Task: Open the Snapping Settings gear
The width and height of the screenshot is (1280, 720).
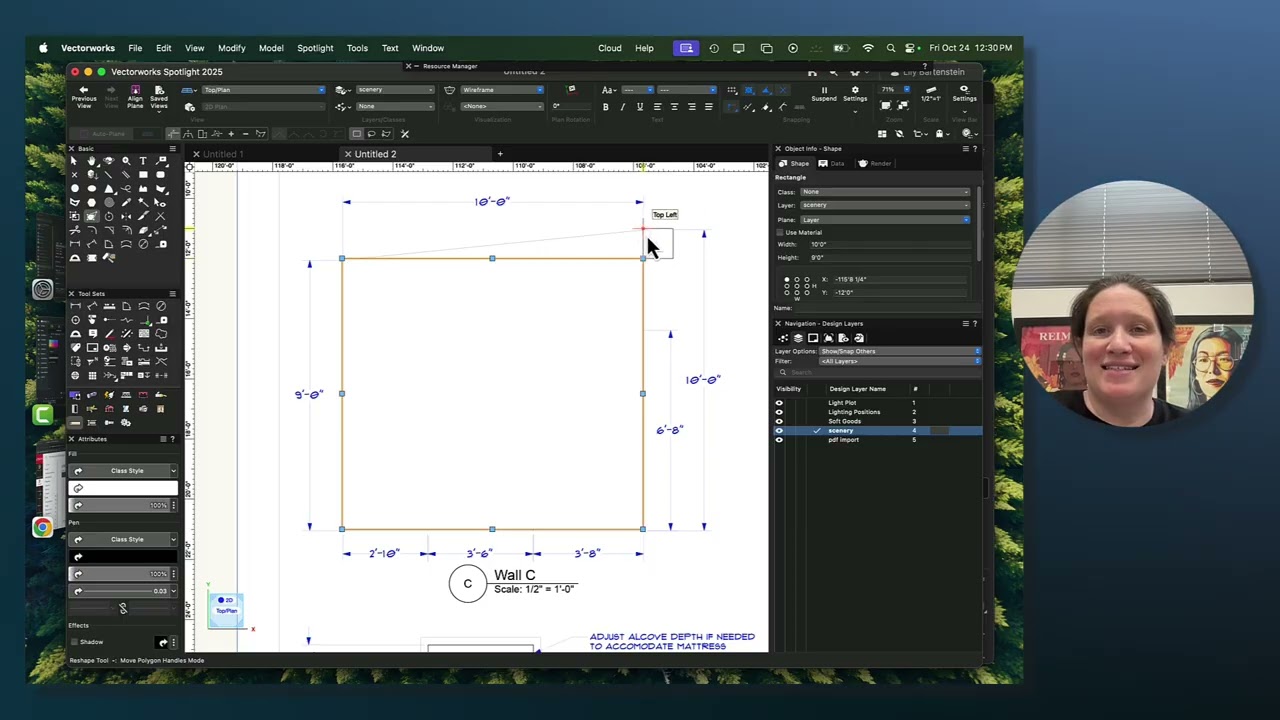Action: click(855, 90)
